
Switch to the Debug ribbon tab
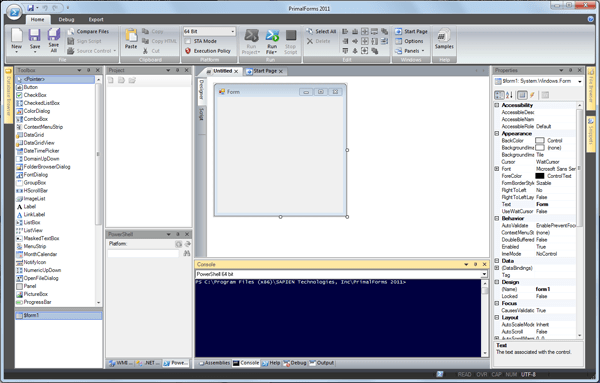tap(66, 20)
